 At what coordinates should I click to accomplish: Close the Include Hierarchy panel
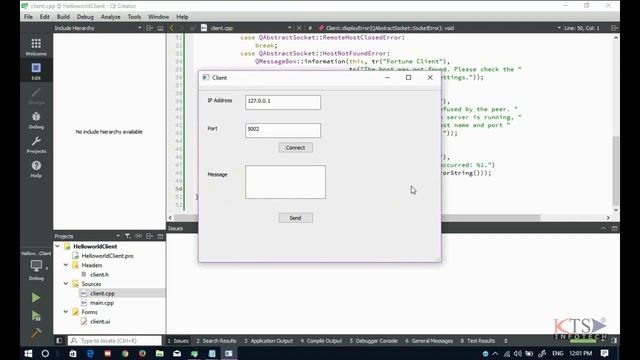pos(160,28)
